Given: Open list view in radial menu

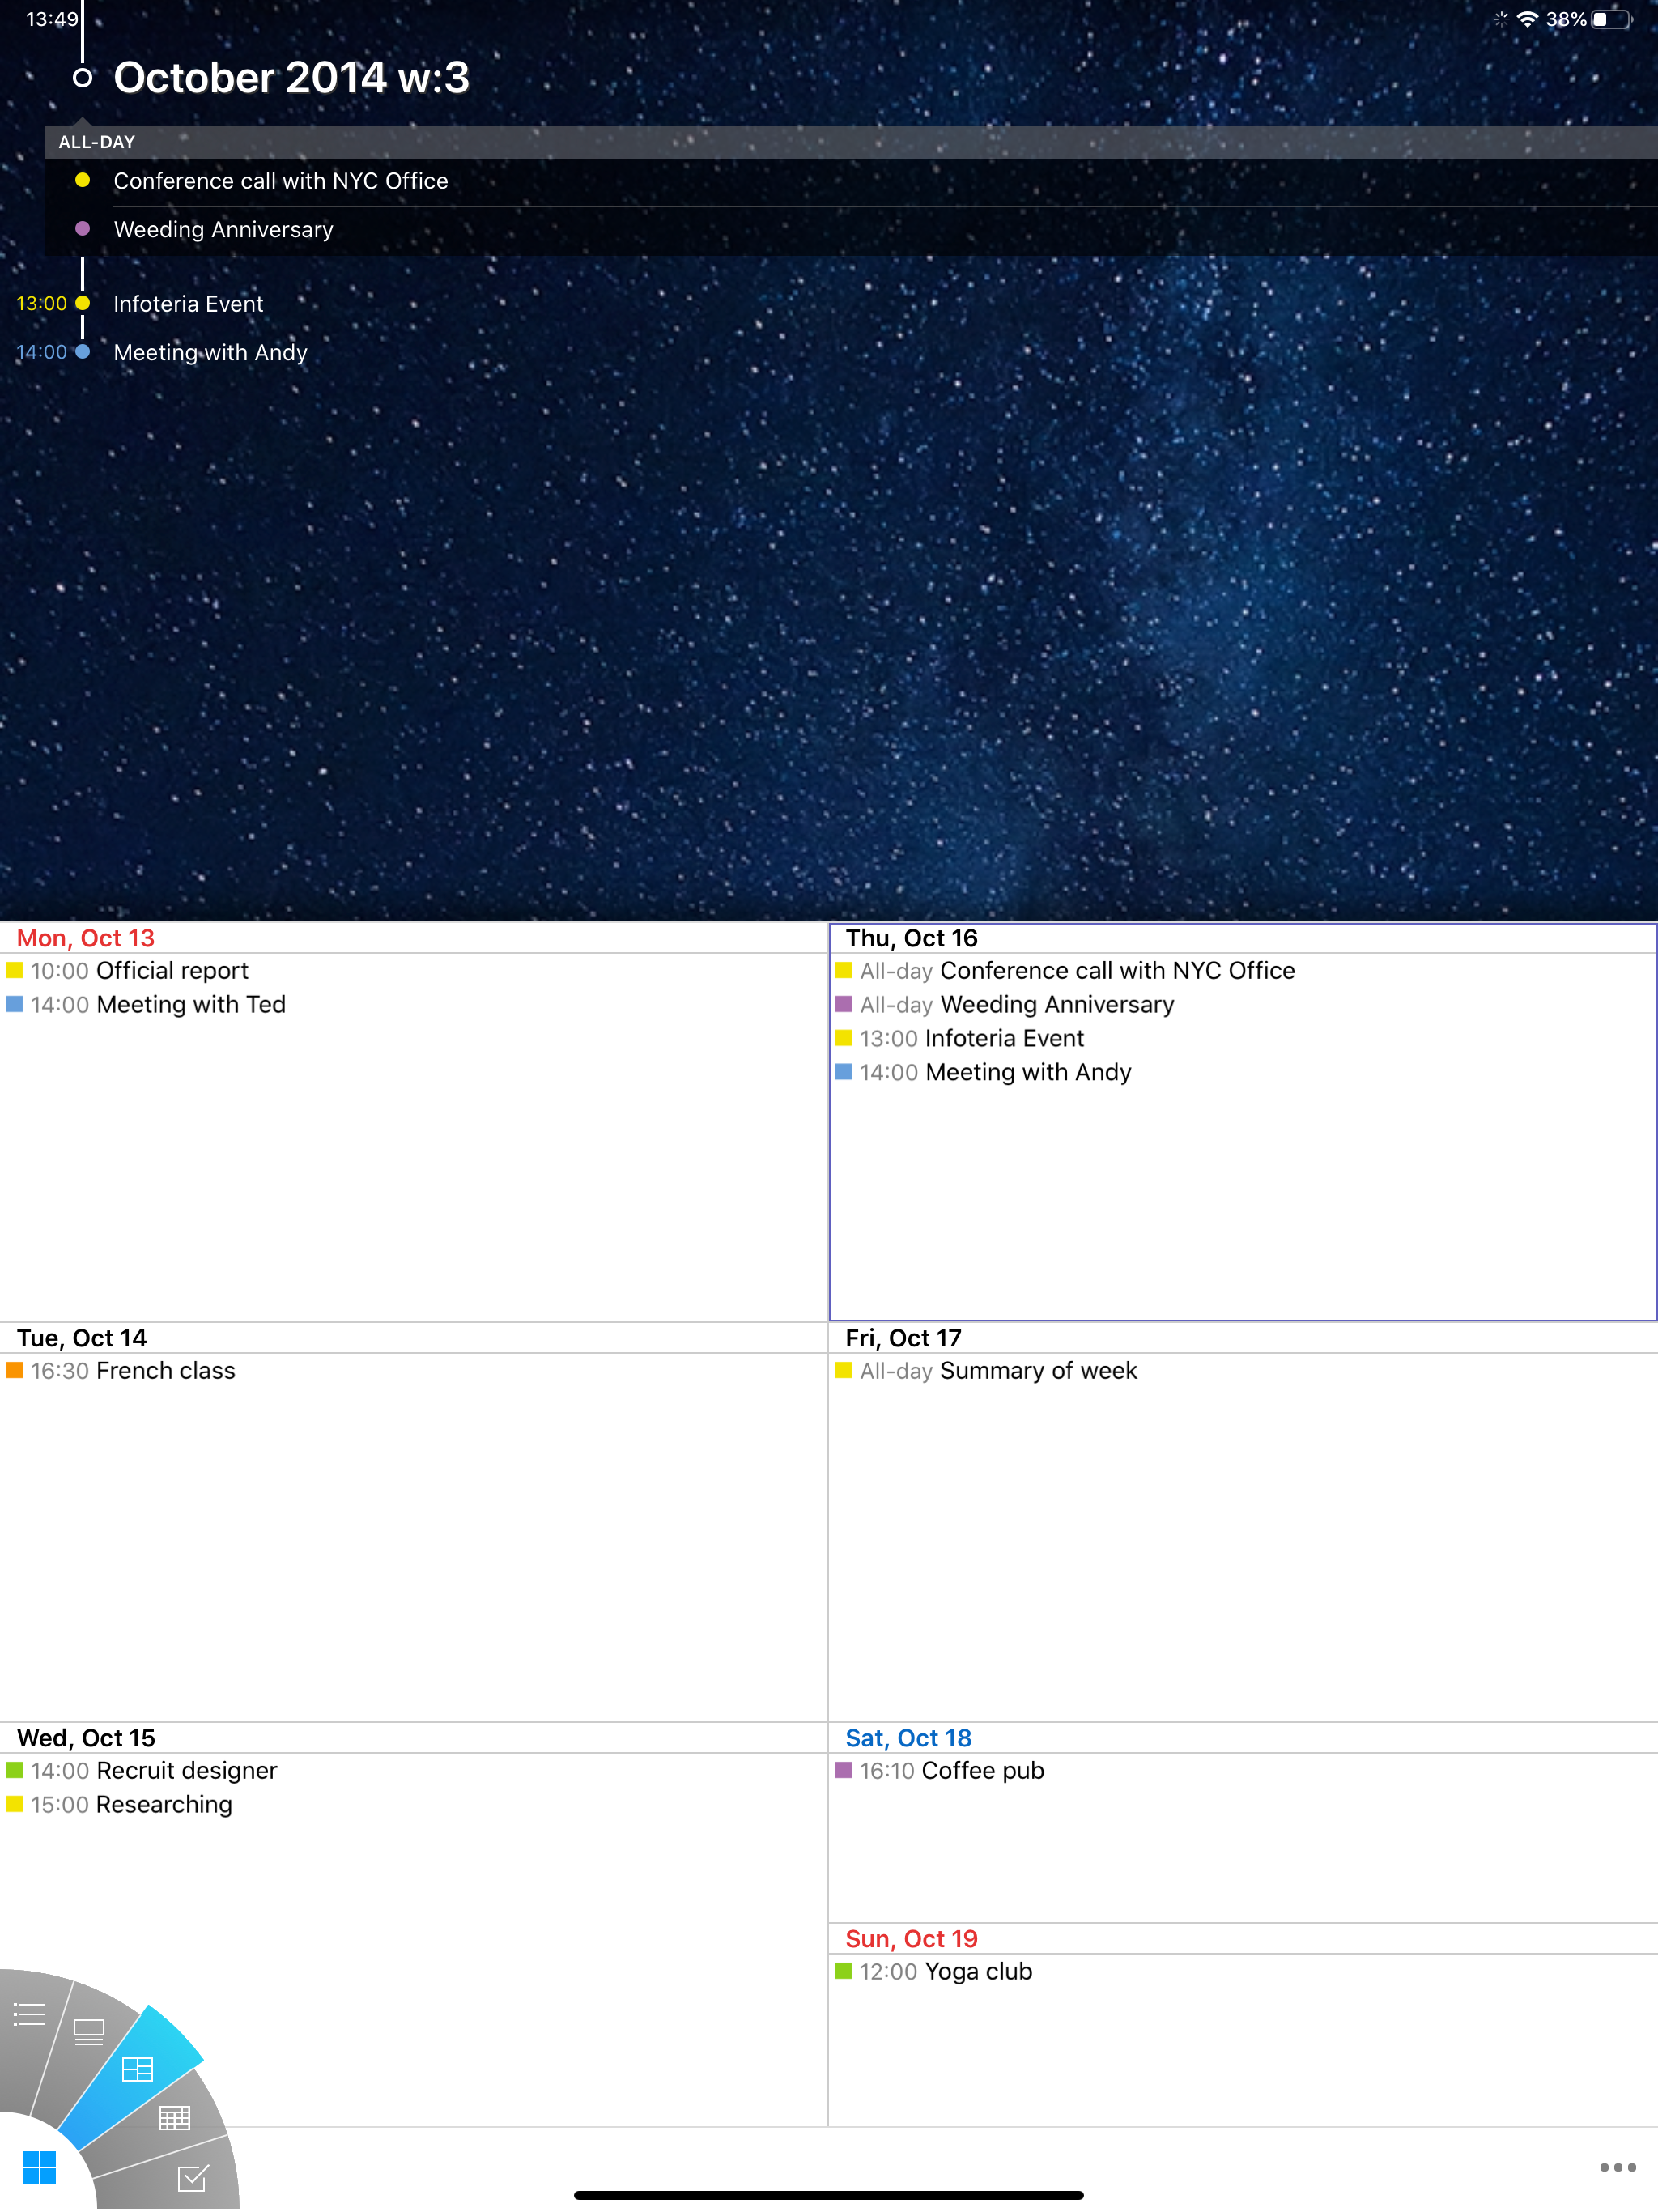Looking at the screenshot, I should [29, 2014].
